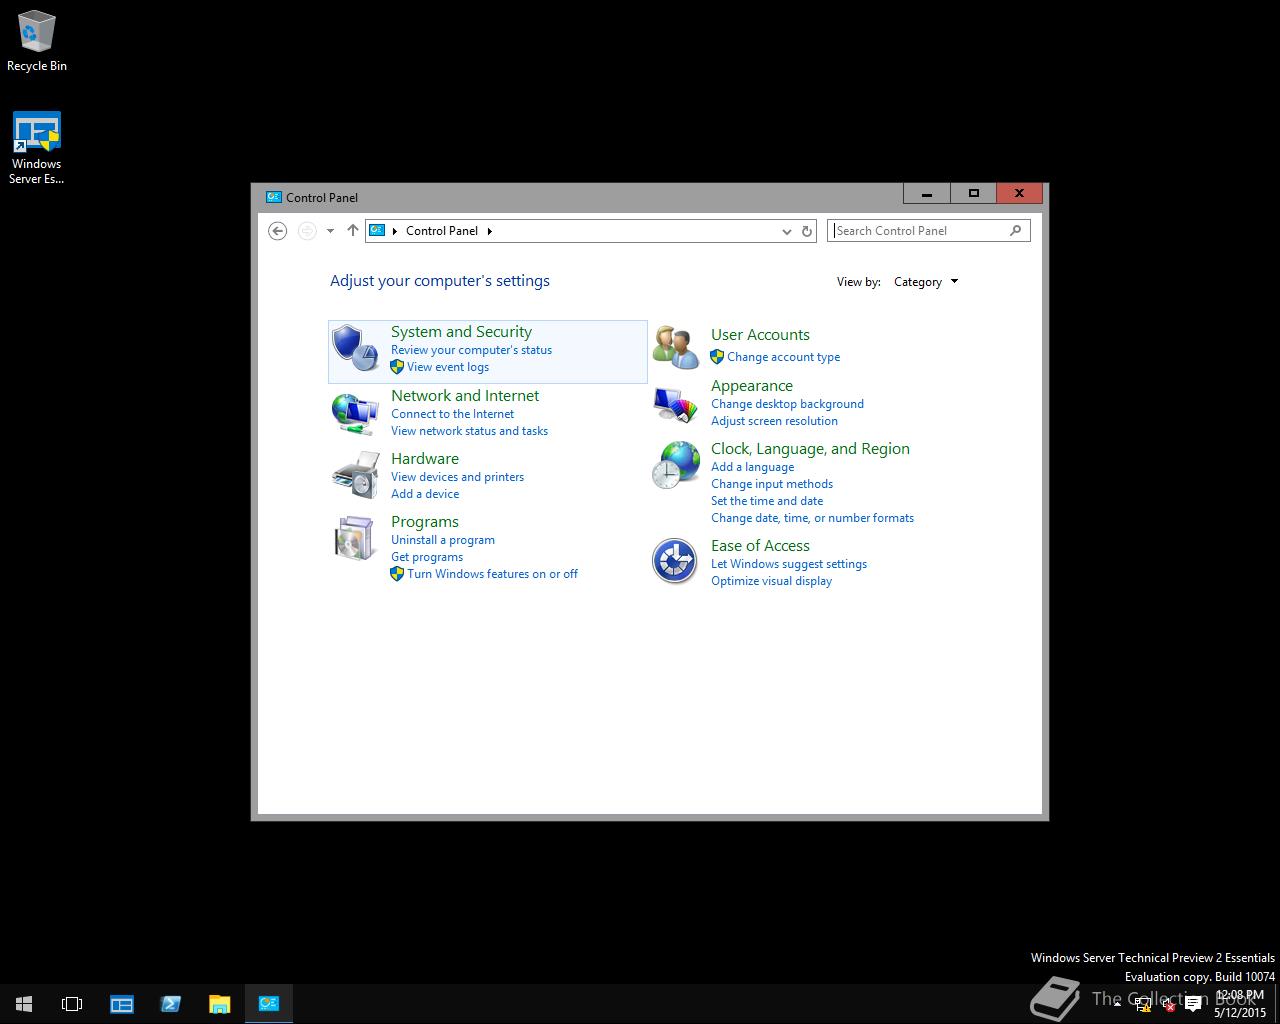Open the Hardware category
Screen dimensions: 1280x1024
pos(425,459)
